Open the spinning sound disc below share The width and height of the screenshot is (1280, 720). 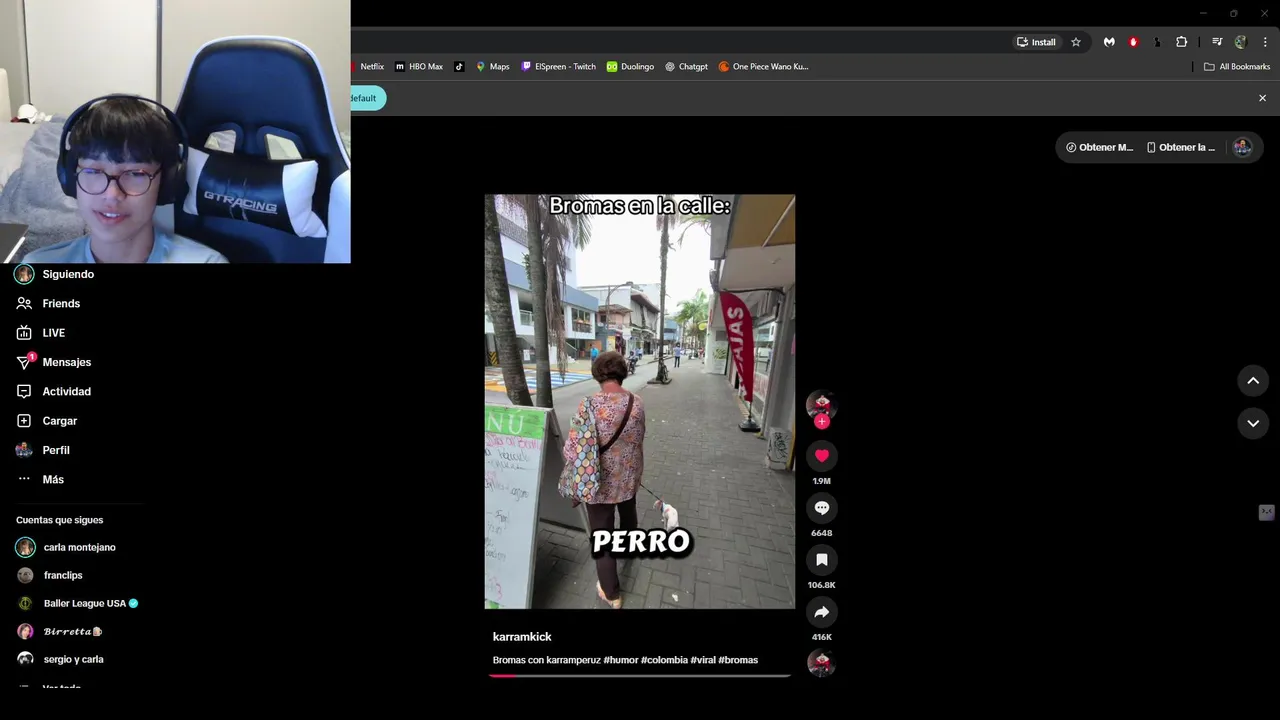click(x=821, y=663)
